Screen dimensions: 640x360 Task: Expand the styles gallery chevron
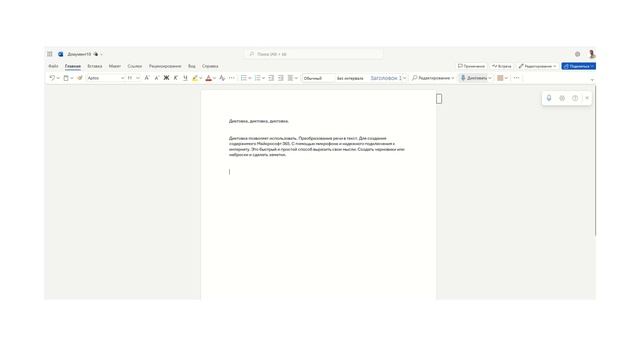point(404,78)
